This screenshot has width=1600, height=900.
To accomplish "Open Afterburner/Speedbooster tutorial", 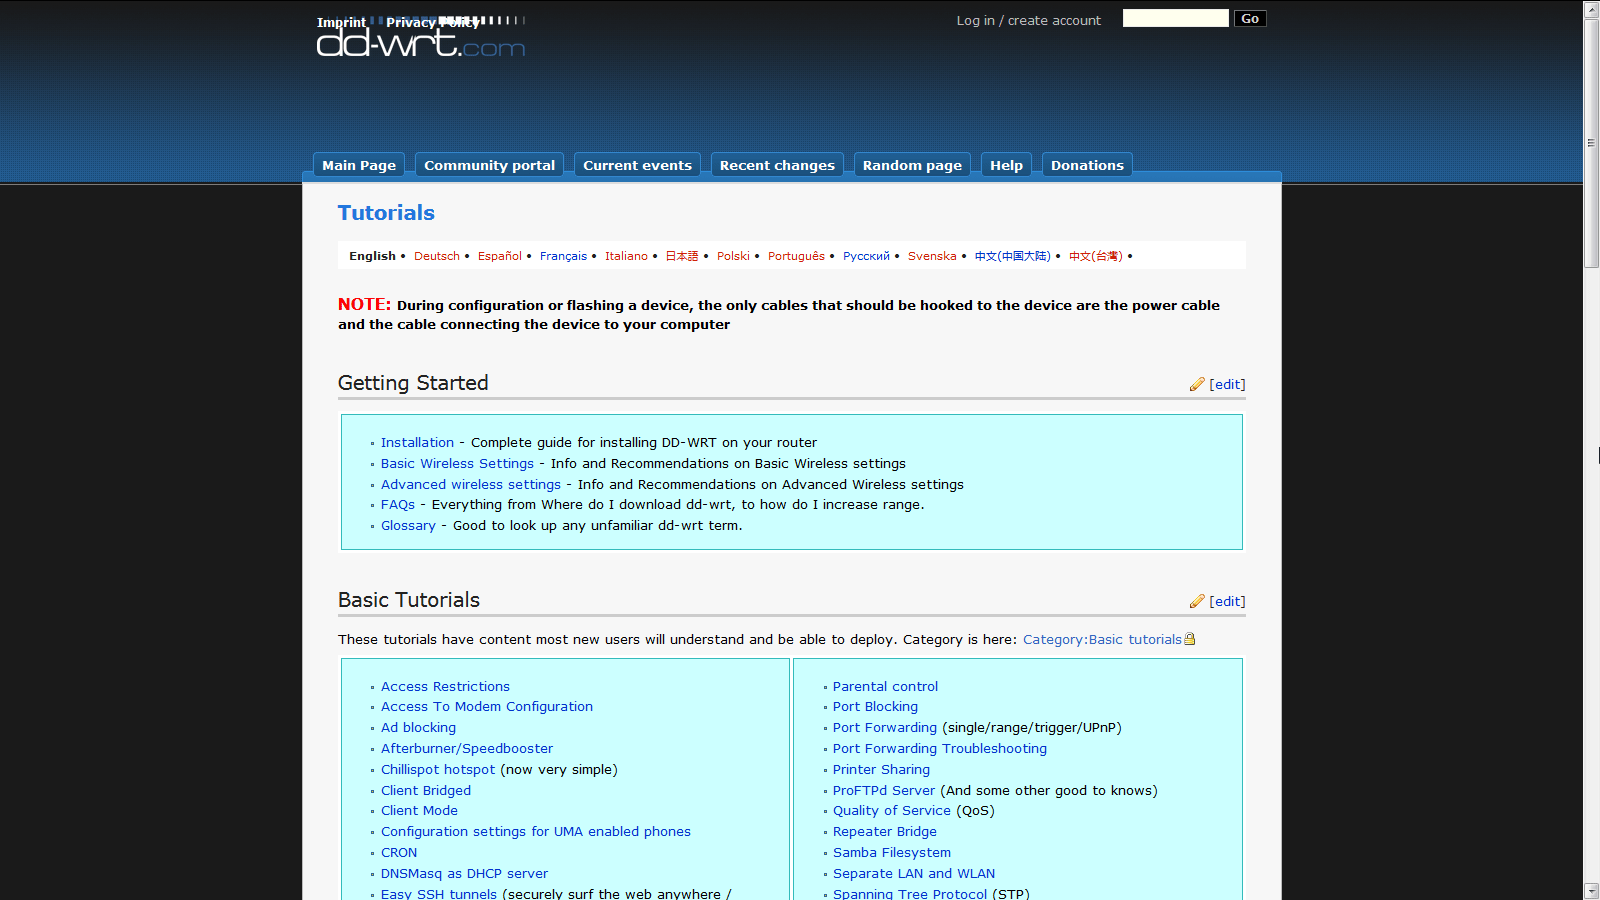I will [467, 748].
